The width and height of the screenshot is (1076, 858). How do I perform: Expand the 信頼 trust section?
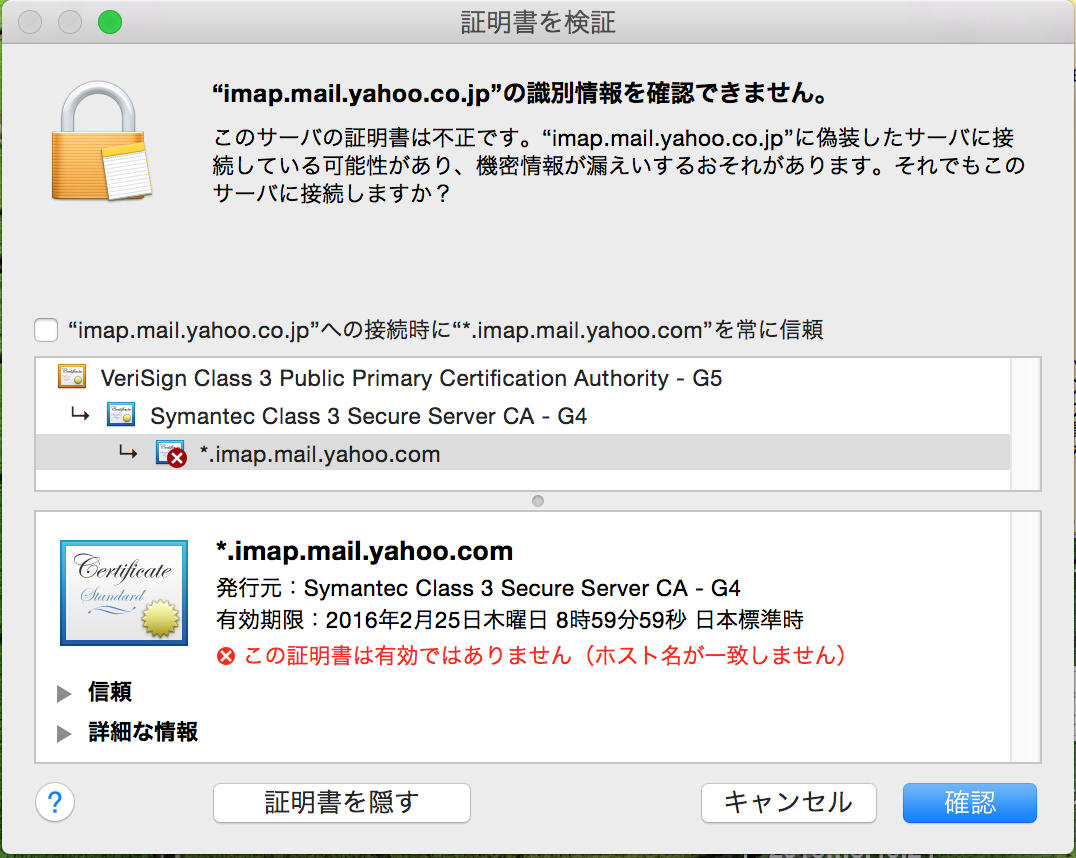[x=64, y=693]
